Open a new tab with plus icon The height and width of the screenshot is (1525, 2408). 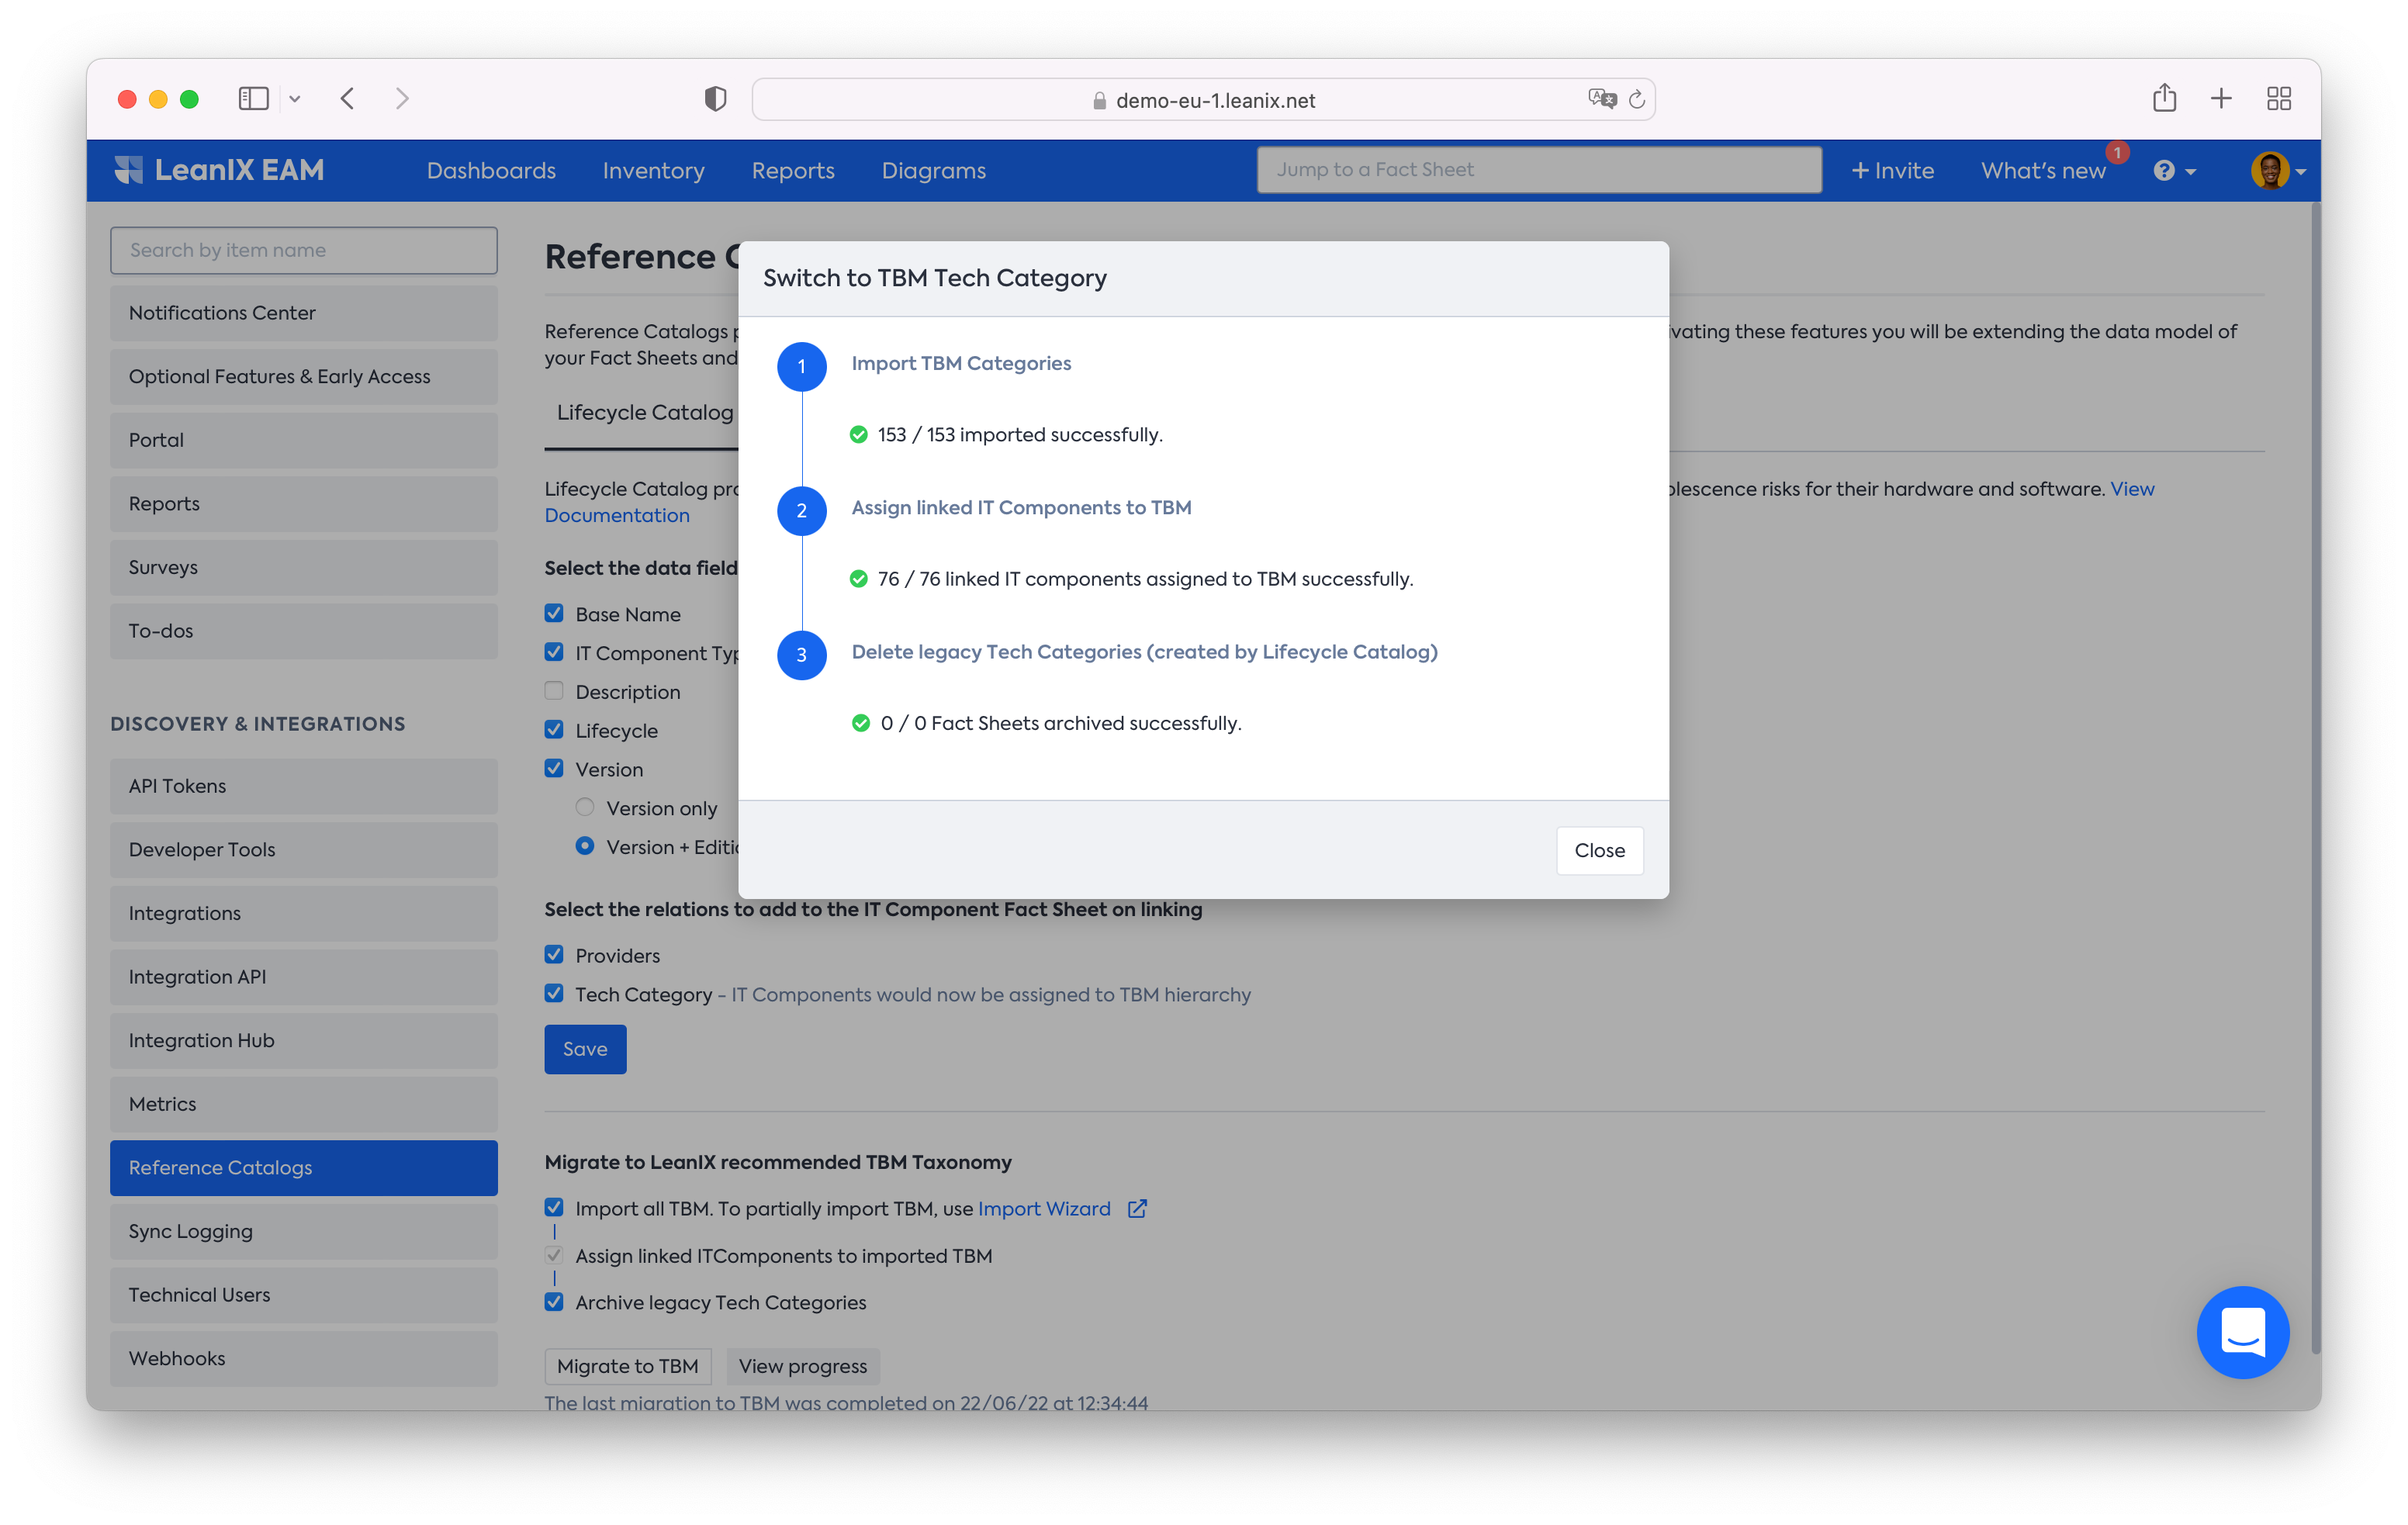click(2221, 98)
